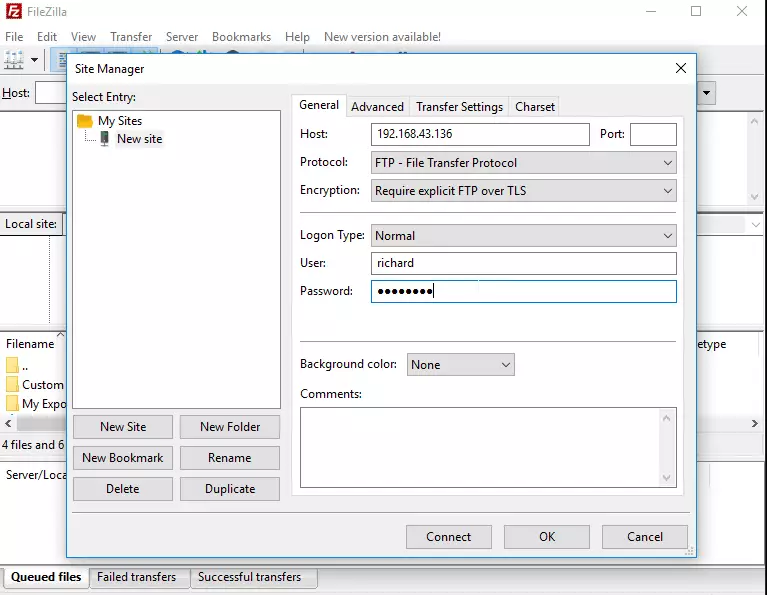The height and width of the screenshot is (595, 767).
Task: Click the Cancel button
Action: coord(645,537)
